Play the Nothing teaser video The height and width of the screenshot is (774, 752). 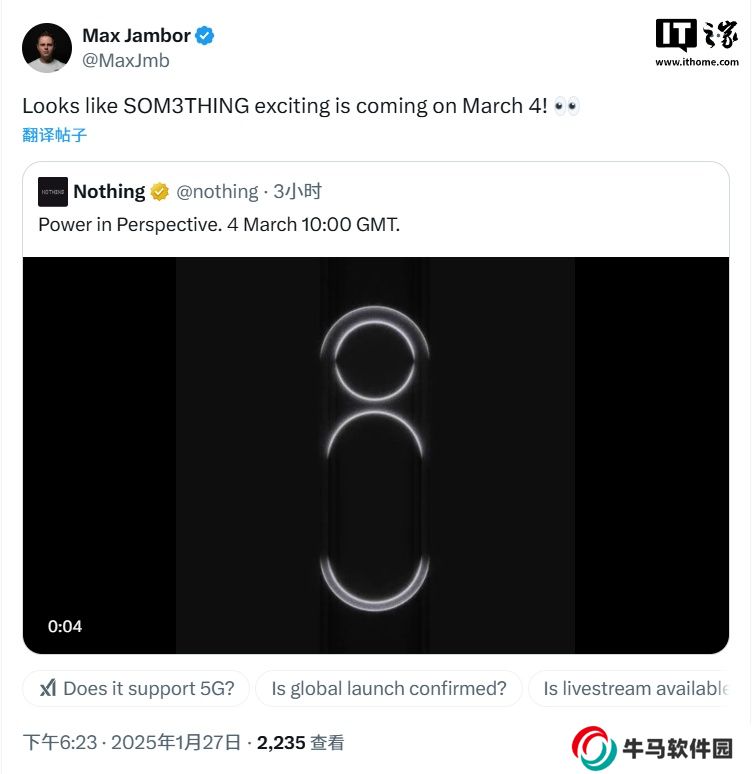[376, 455]
